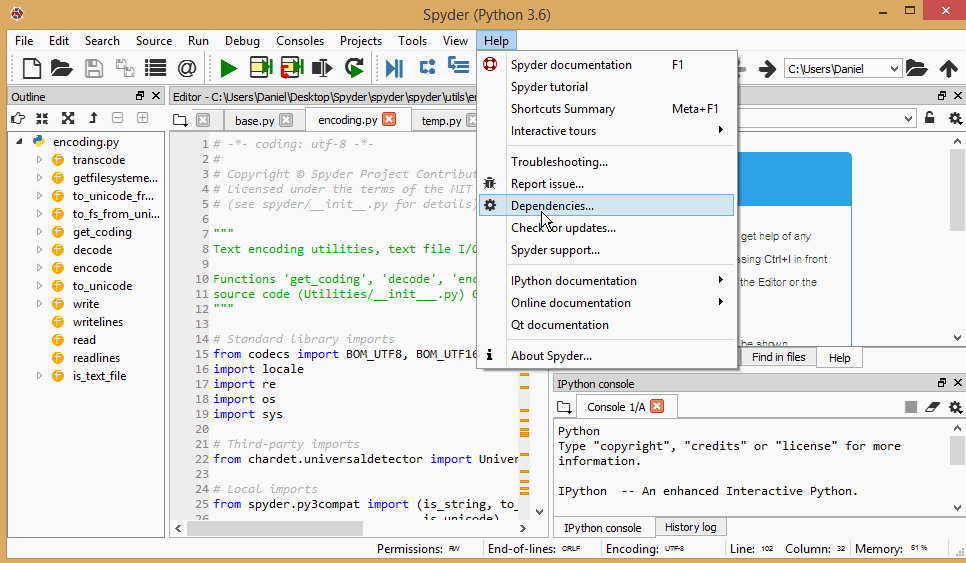This screenshot has height=563, width=966.
Task: Clear console with eraser icon
Action: click(x=933, y=407)
